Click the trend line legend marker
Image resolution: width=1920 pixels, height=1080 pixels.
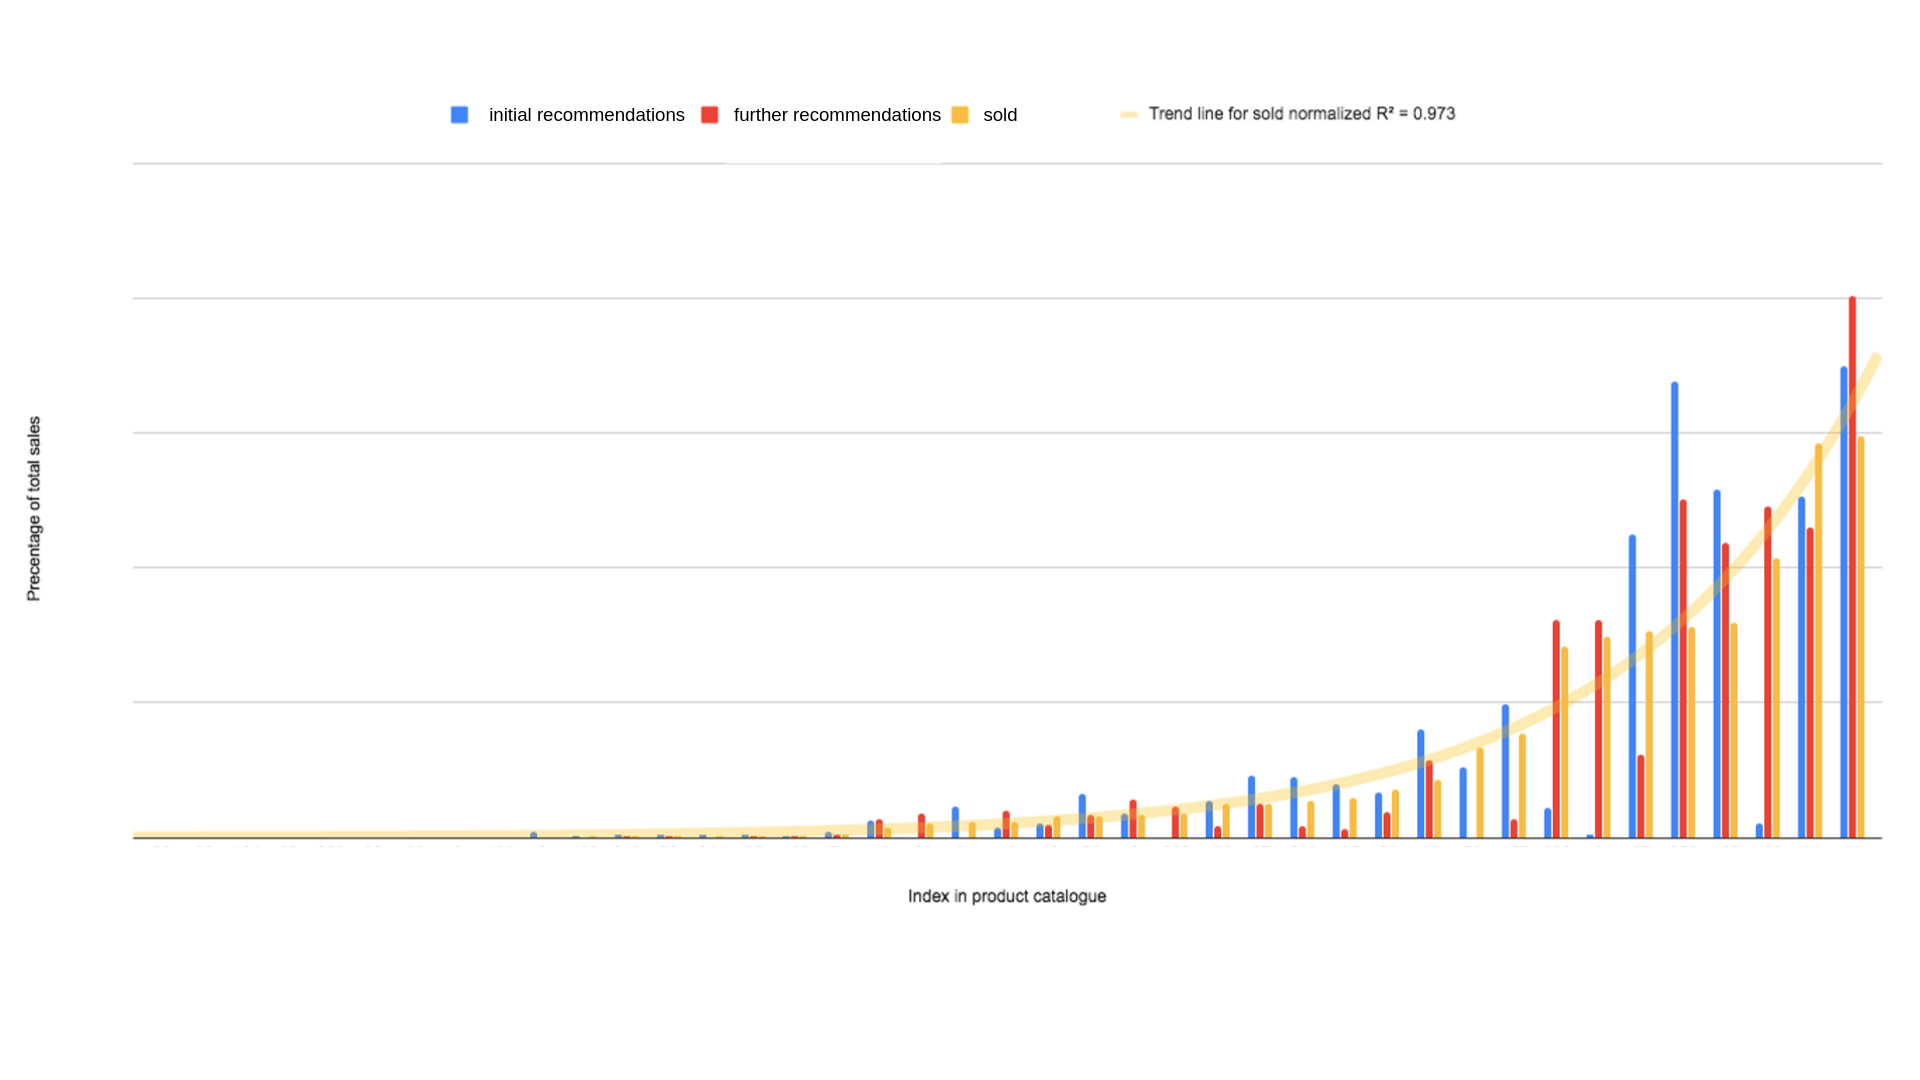(1129, 115)
